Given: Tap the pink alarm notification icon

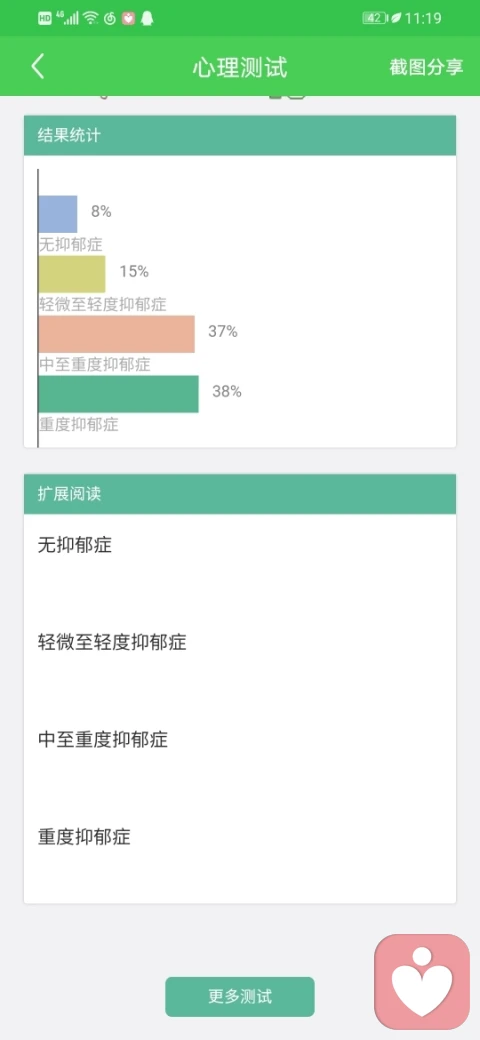Looking at the screenshot, I should 129,19.
